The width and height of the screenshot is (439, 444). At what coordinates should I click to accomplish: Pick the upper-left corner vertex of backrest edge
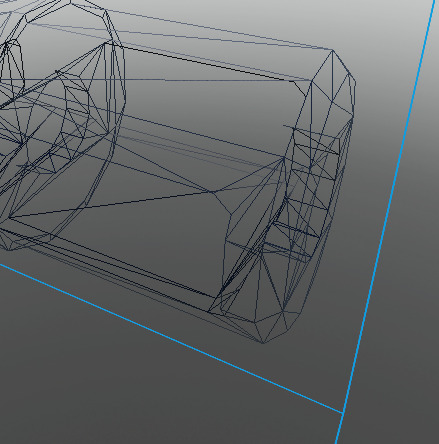[107, 42]
